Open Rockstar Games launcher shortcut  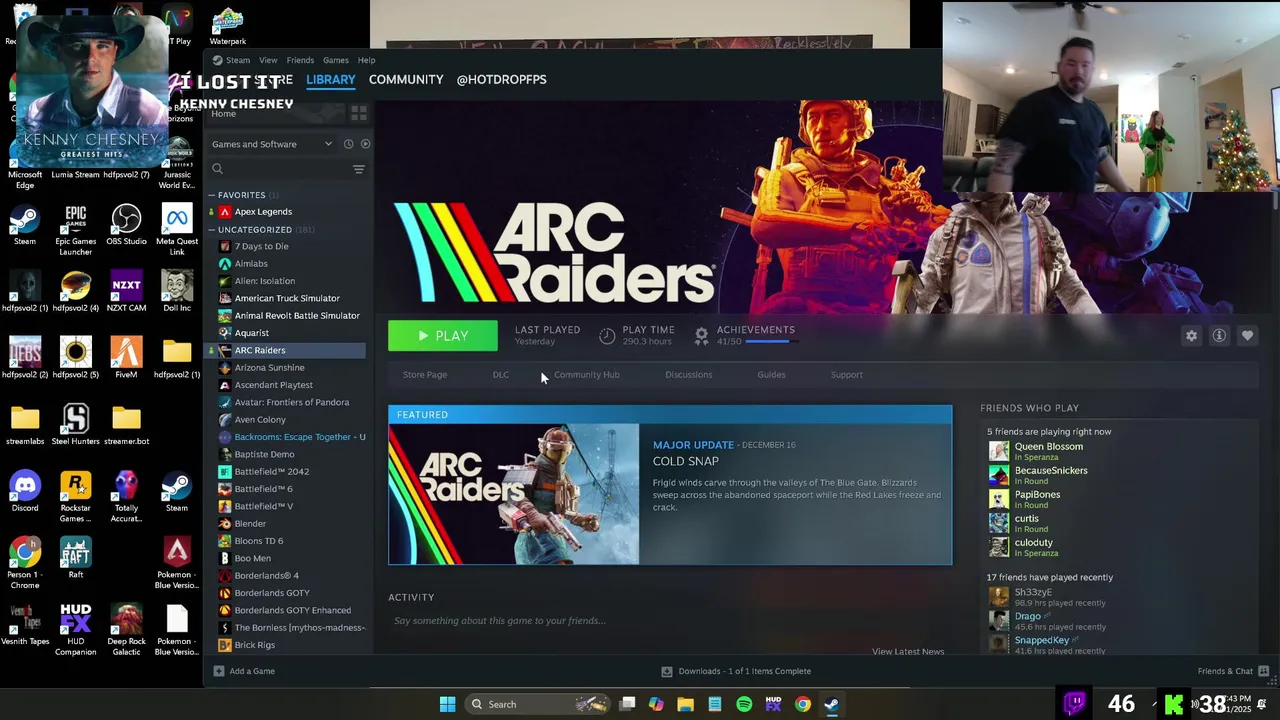coord(75,496)
